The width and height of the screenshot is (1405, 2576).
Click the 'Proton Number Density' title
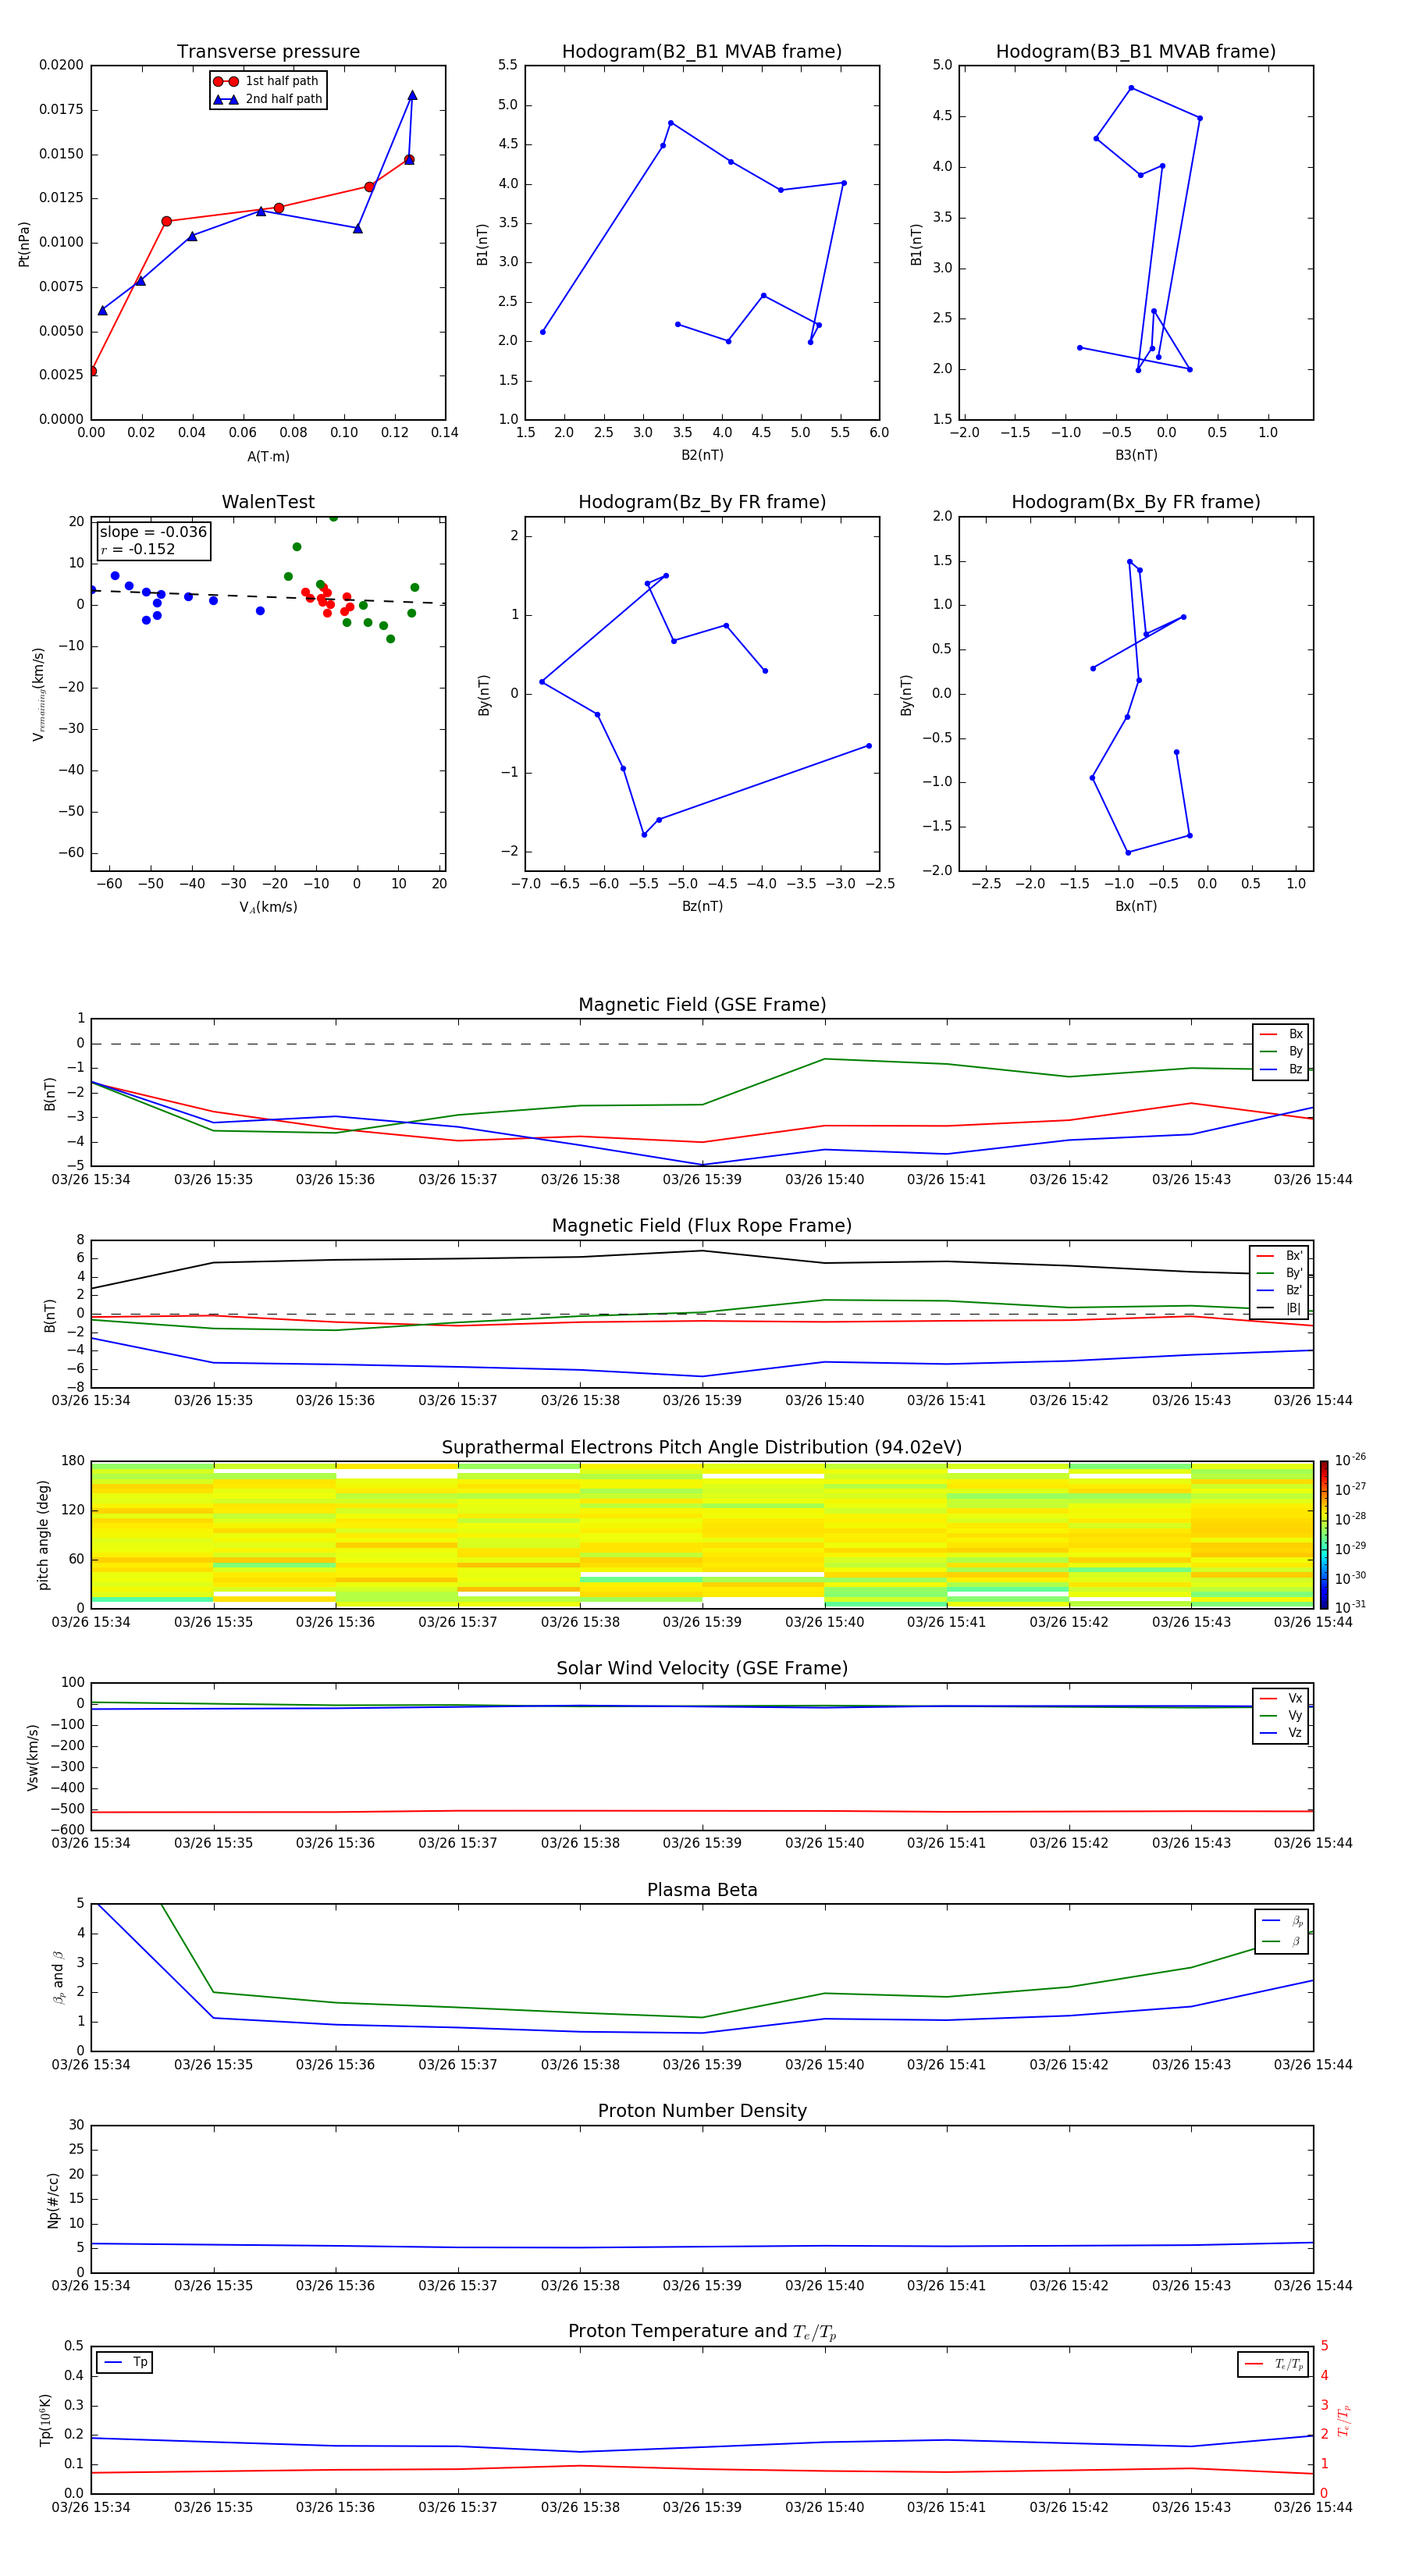702,2111
